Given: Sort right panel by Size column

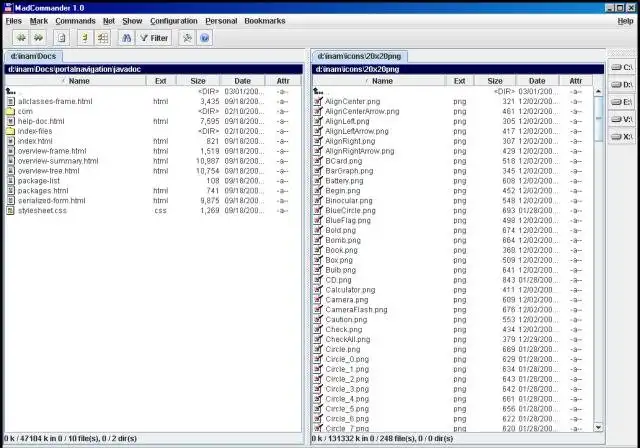Looking at the screenshot, I should click(495, 81).
